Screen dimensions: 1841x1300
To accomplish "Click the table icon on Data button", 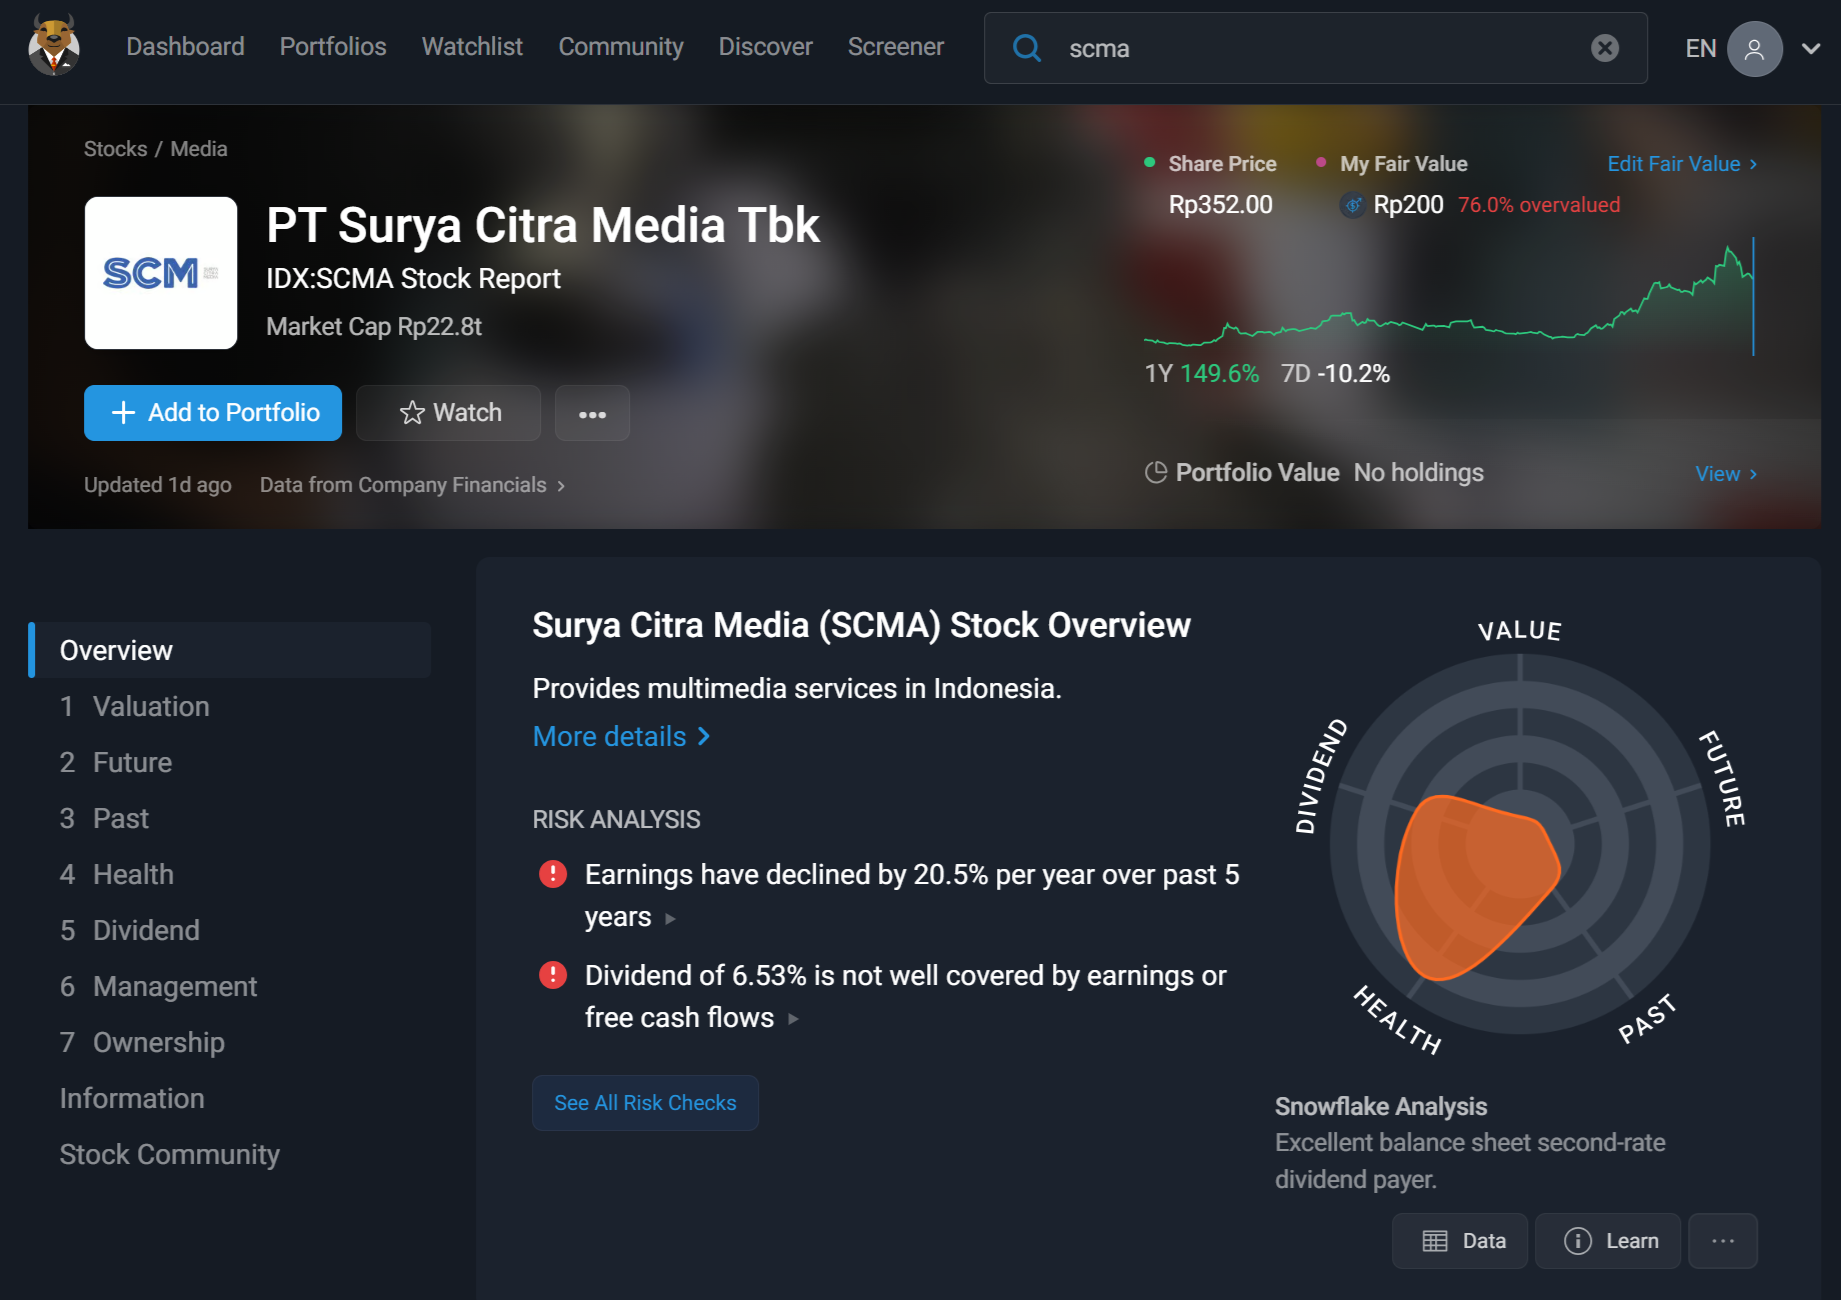I will click(1435, 1241).
